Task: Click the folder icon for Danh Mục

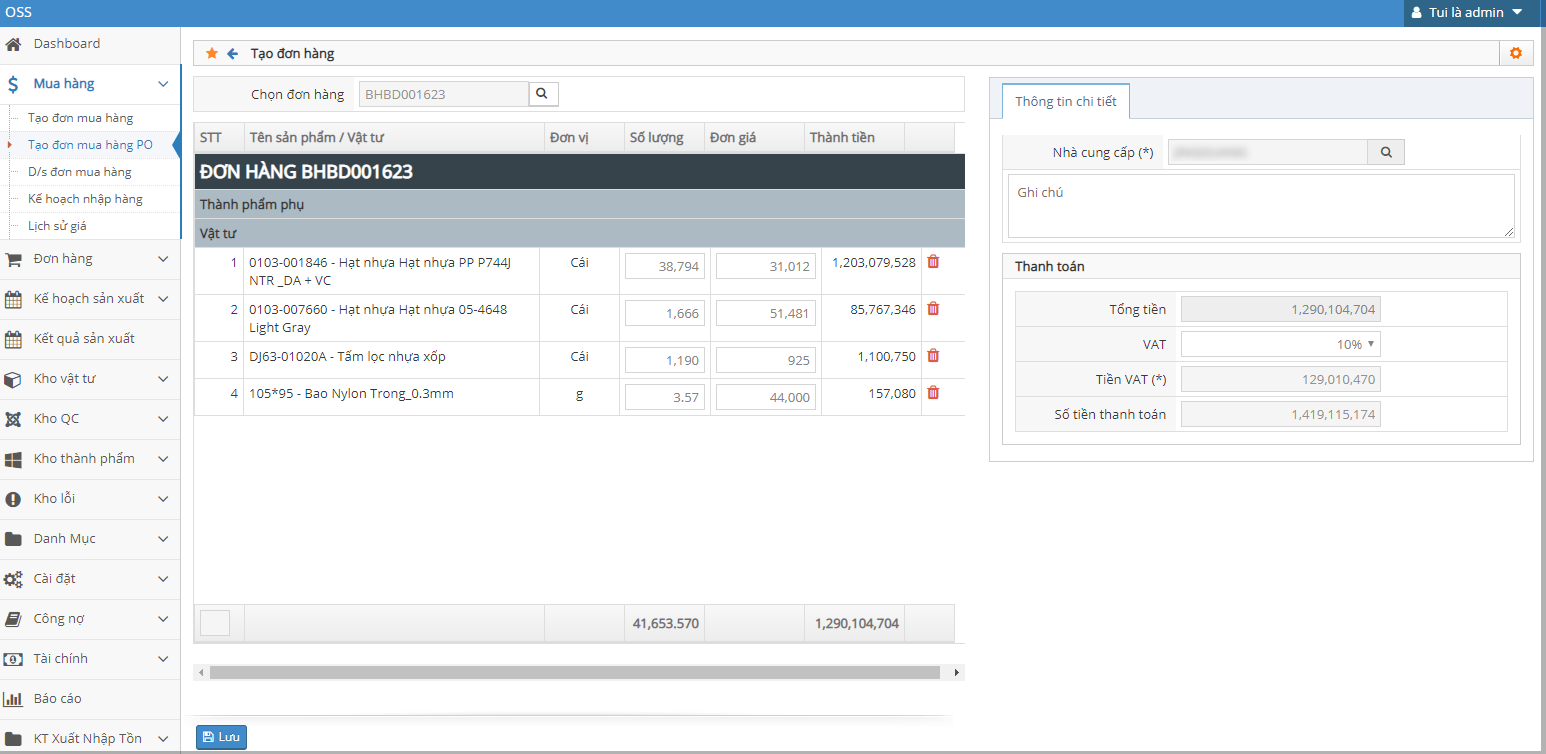Action: (13, 539)
